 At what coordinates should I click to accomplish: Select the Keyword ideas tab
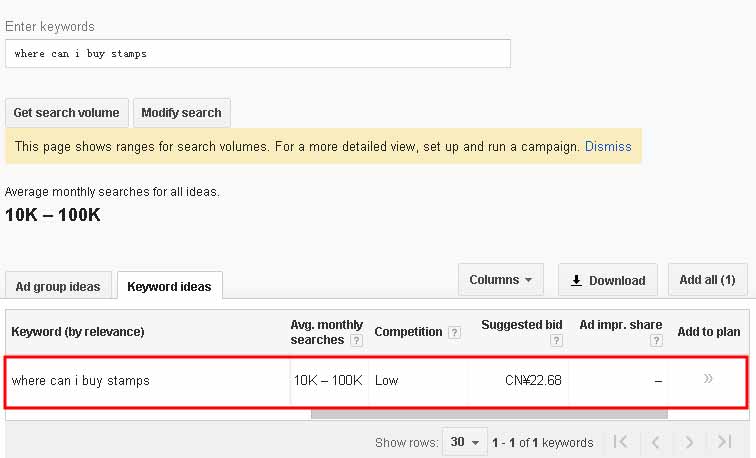click(169, 286)
